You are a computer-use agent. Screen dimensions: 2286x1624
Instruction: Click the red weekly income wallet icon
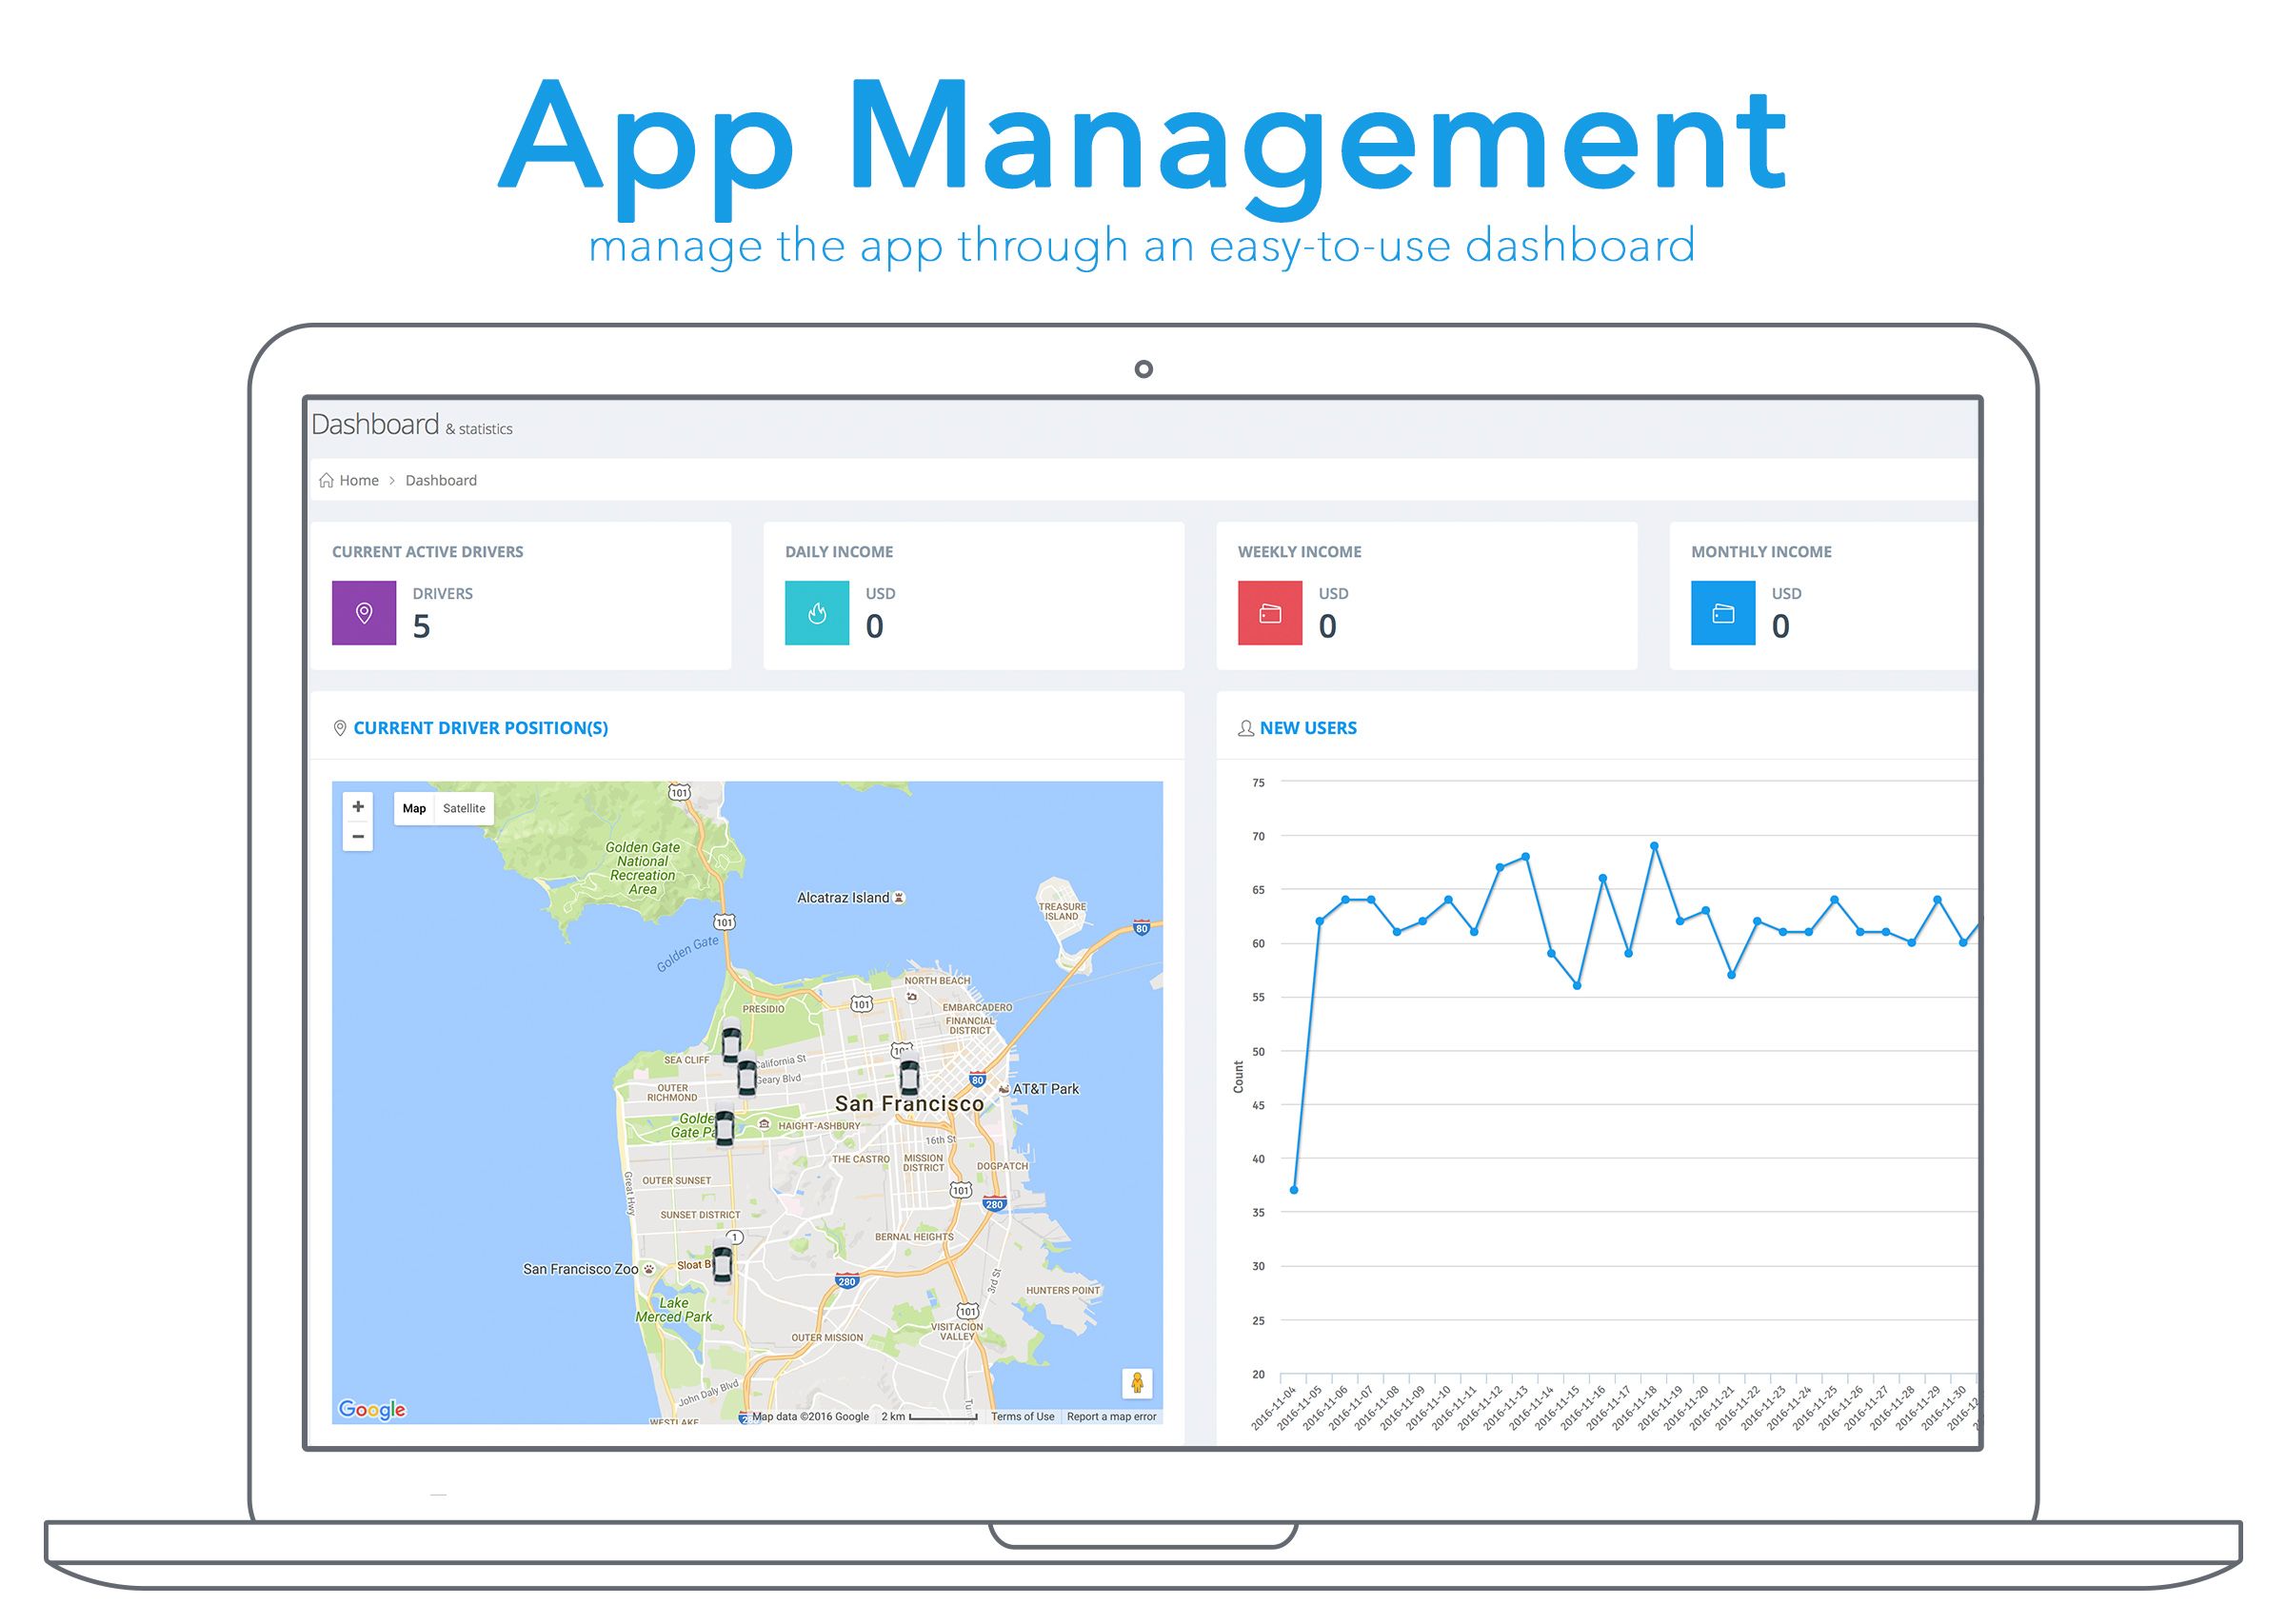(x=1270, y=613)
